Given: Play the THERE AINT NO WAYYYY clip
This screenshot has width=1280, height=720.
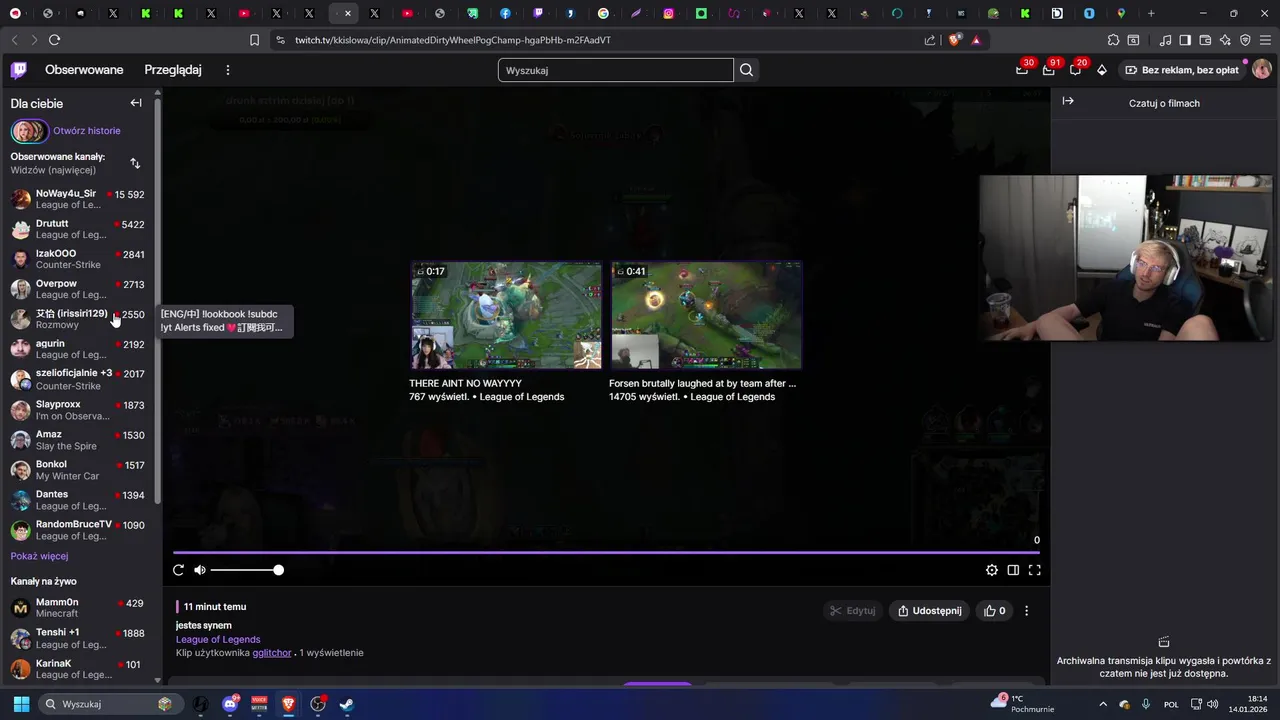Looking at the screenshot, I should pos(506,315).
